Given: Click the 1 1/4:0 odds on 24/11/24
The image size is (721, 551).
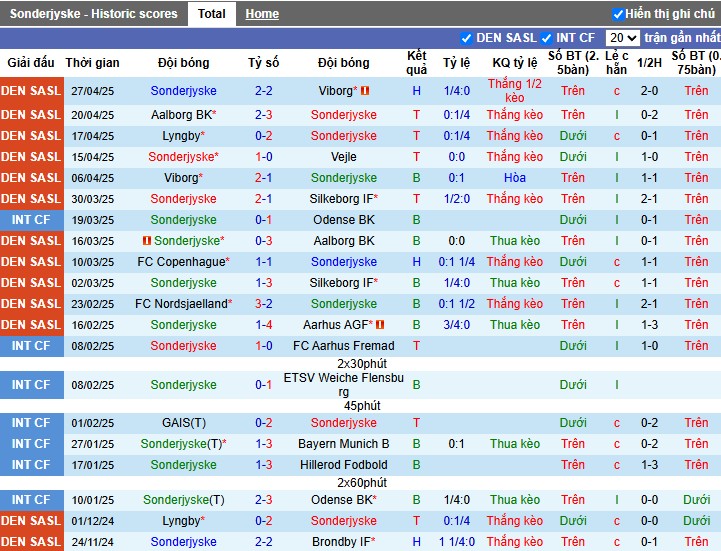Looking at the screenshot, I should (x=457, y=542).
